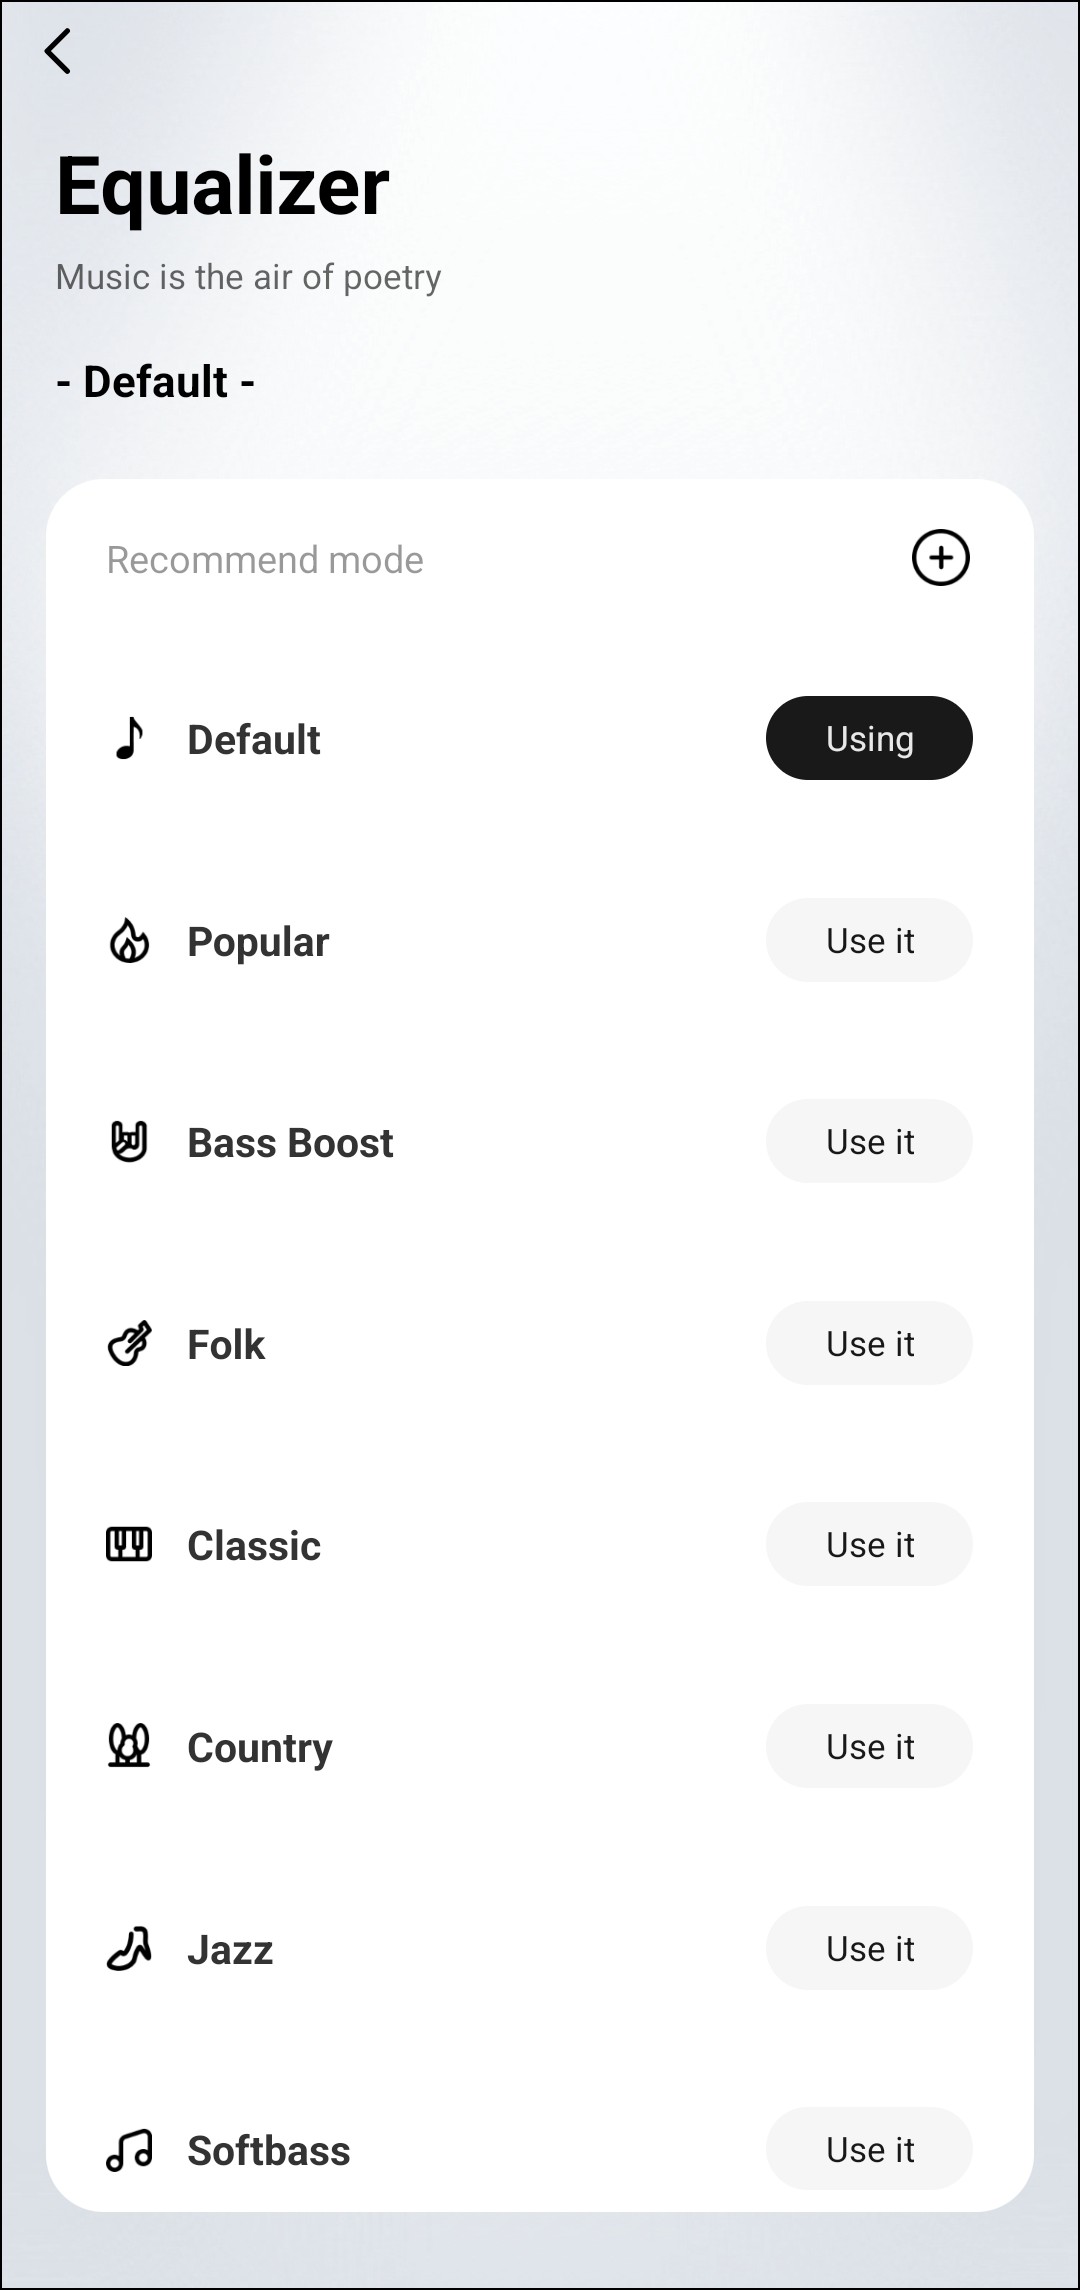Image resolution: width=1080 pixels, height=2290 pixels.
Task: Tap the saxophone icon beside Jazz
Action: (129, 1948)
